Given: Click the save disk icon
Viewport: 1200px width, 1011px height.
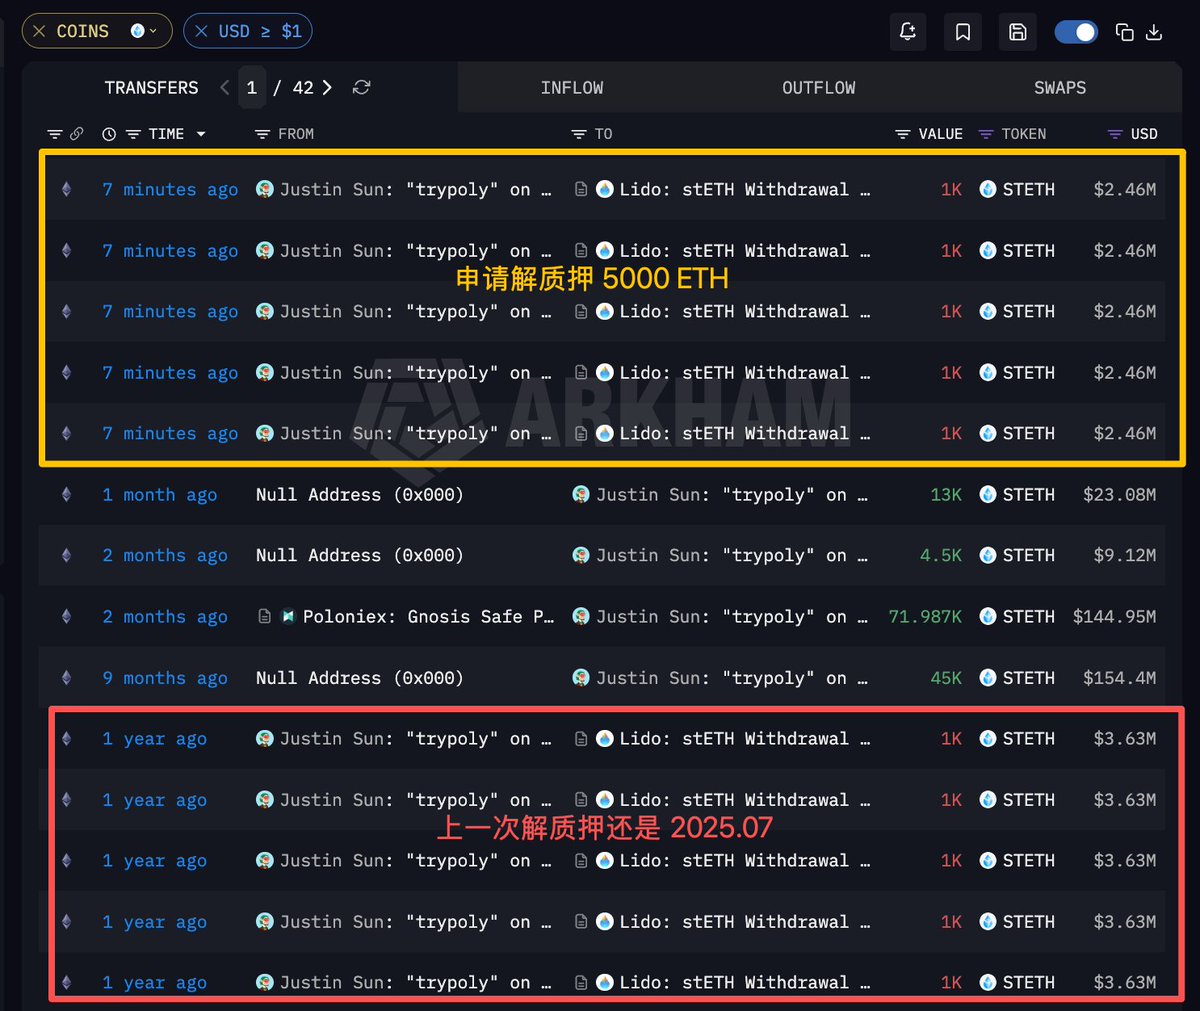Looking at the screenshot, I should pyautogui.click(x=1018, y=32).
